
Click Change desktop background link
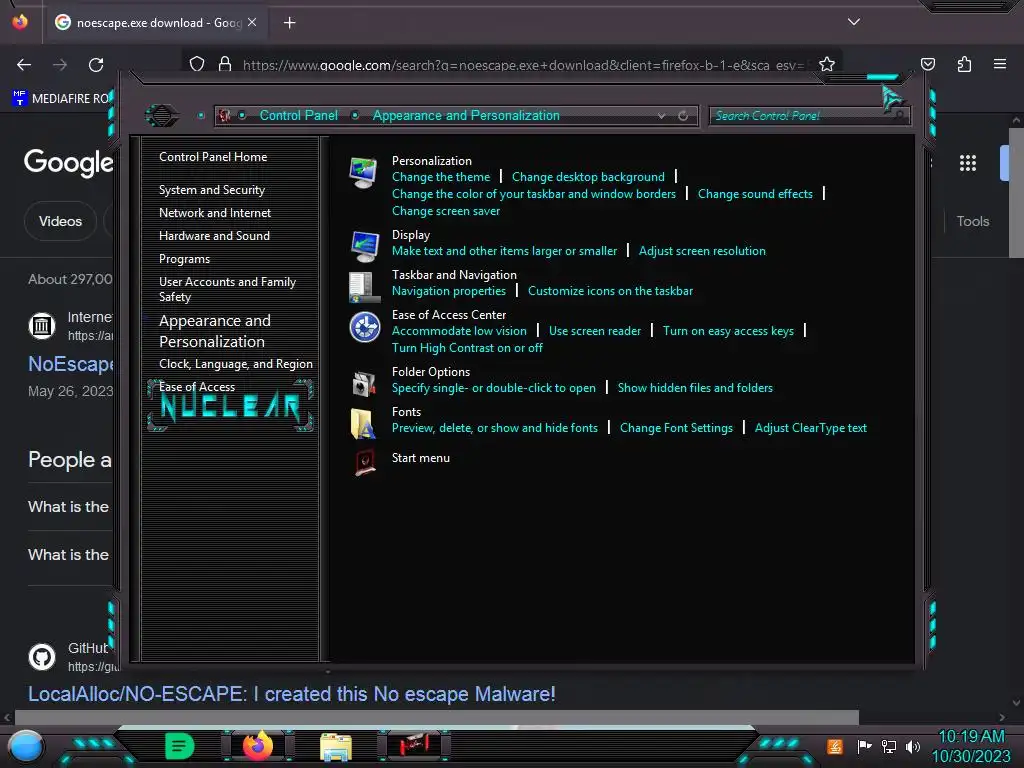coord(588,177)
